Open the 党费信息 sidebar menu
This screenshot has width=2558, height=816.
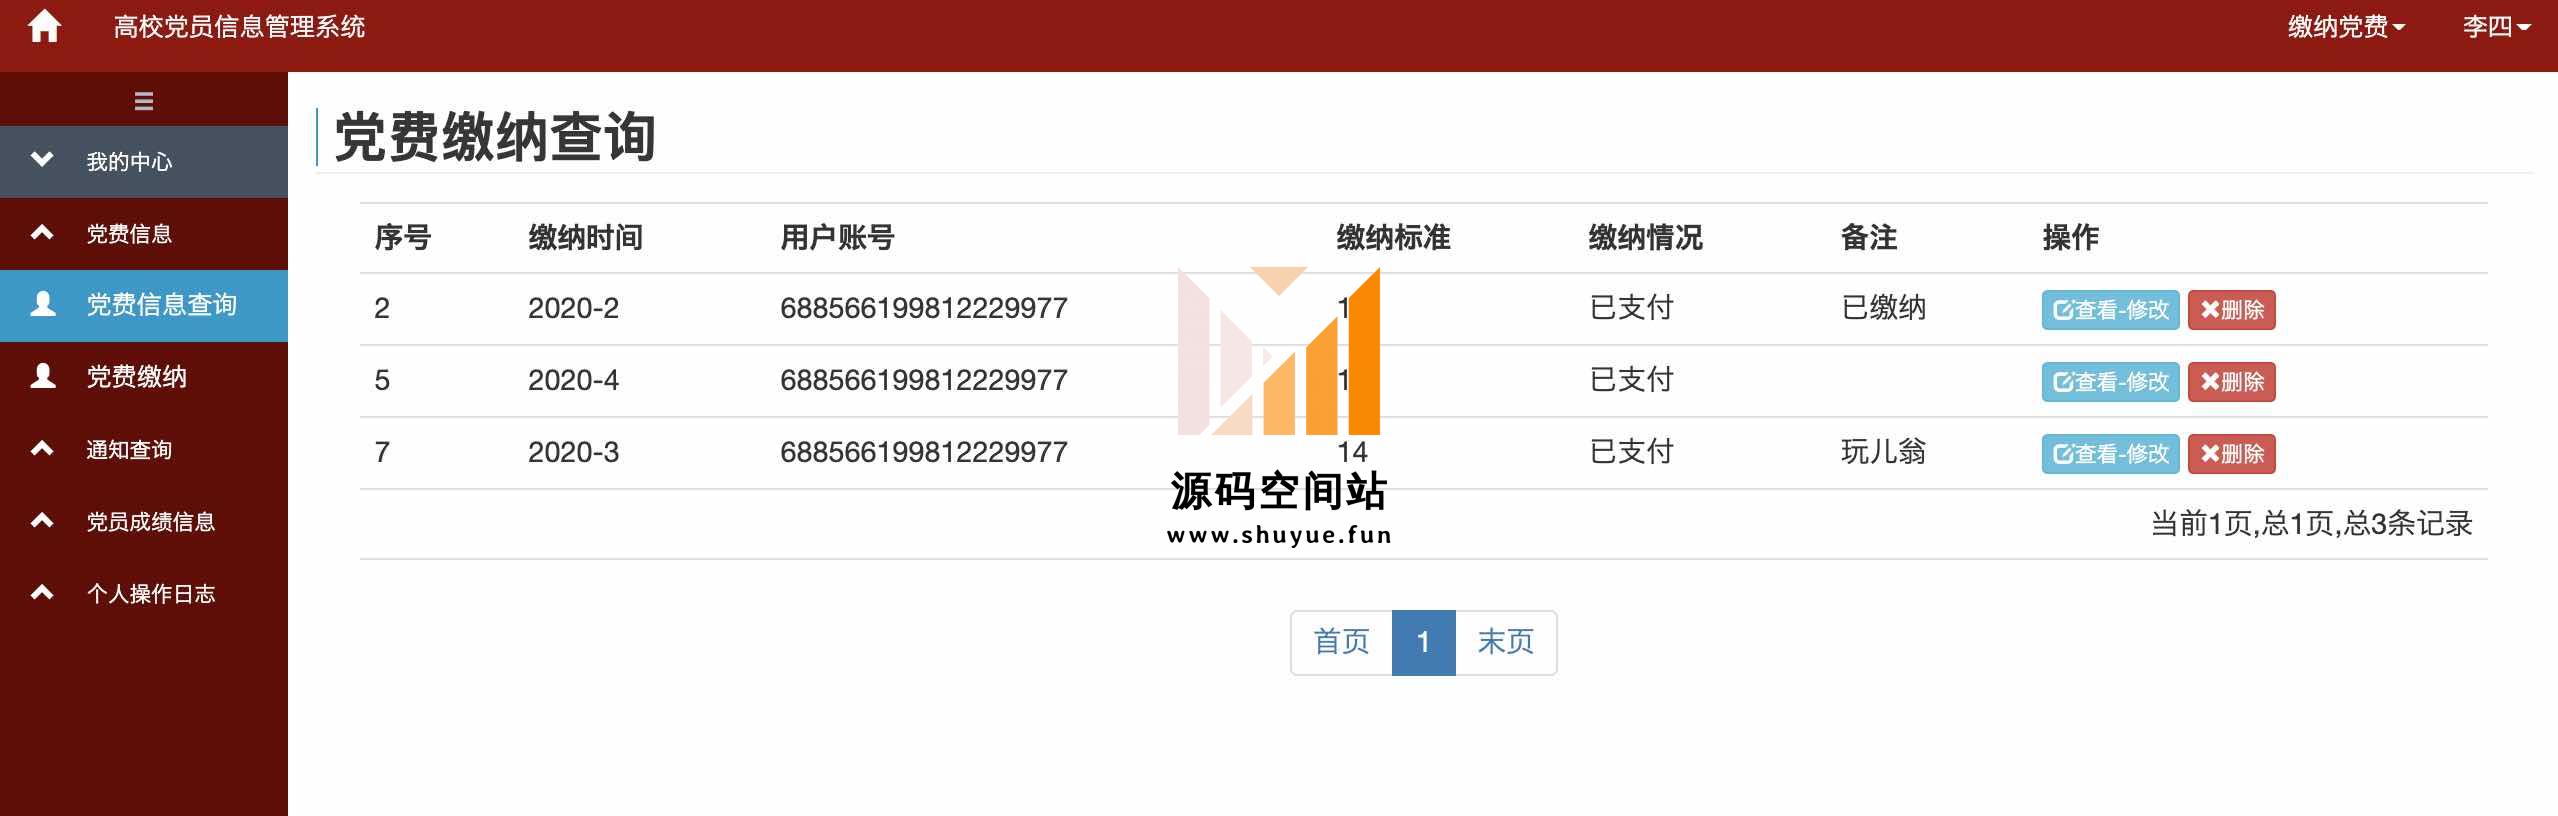[x=144, y=234]
